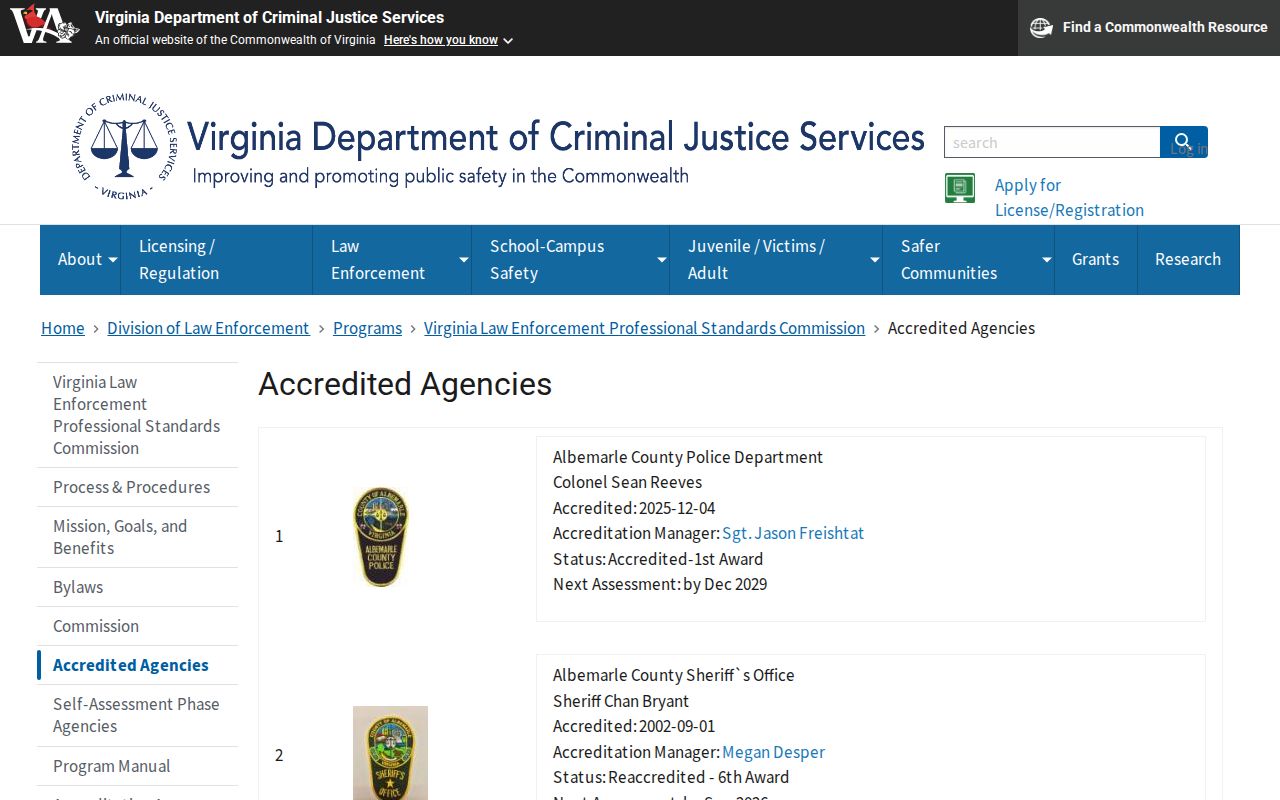This screenshot has width=1280, height=800.
Task: Expand the Juvenile / Victims / Adult menu arrow
Action: [x=874, y=260]
